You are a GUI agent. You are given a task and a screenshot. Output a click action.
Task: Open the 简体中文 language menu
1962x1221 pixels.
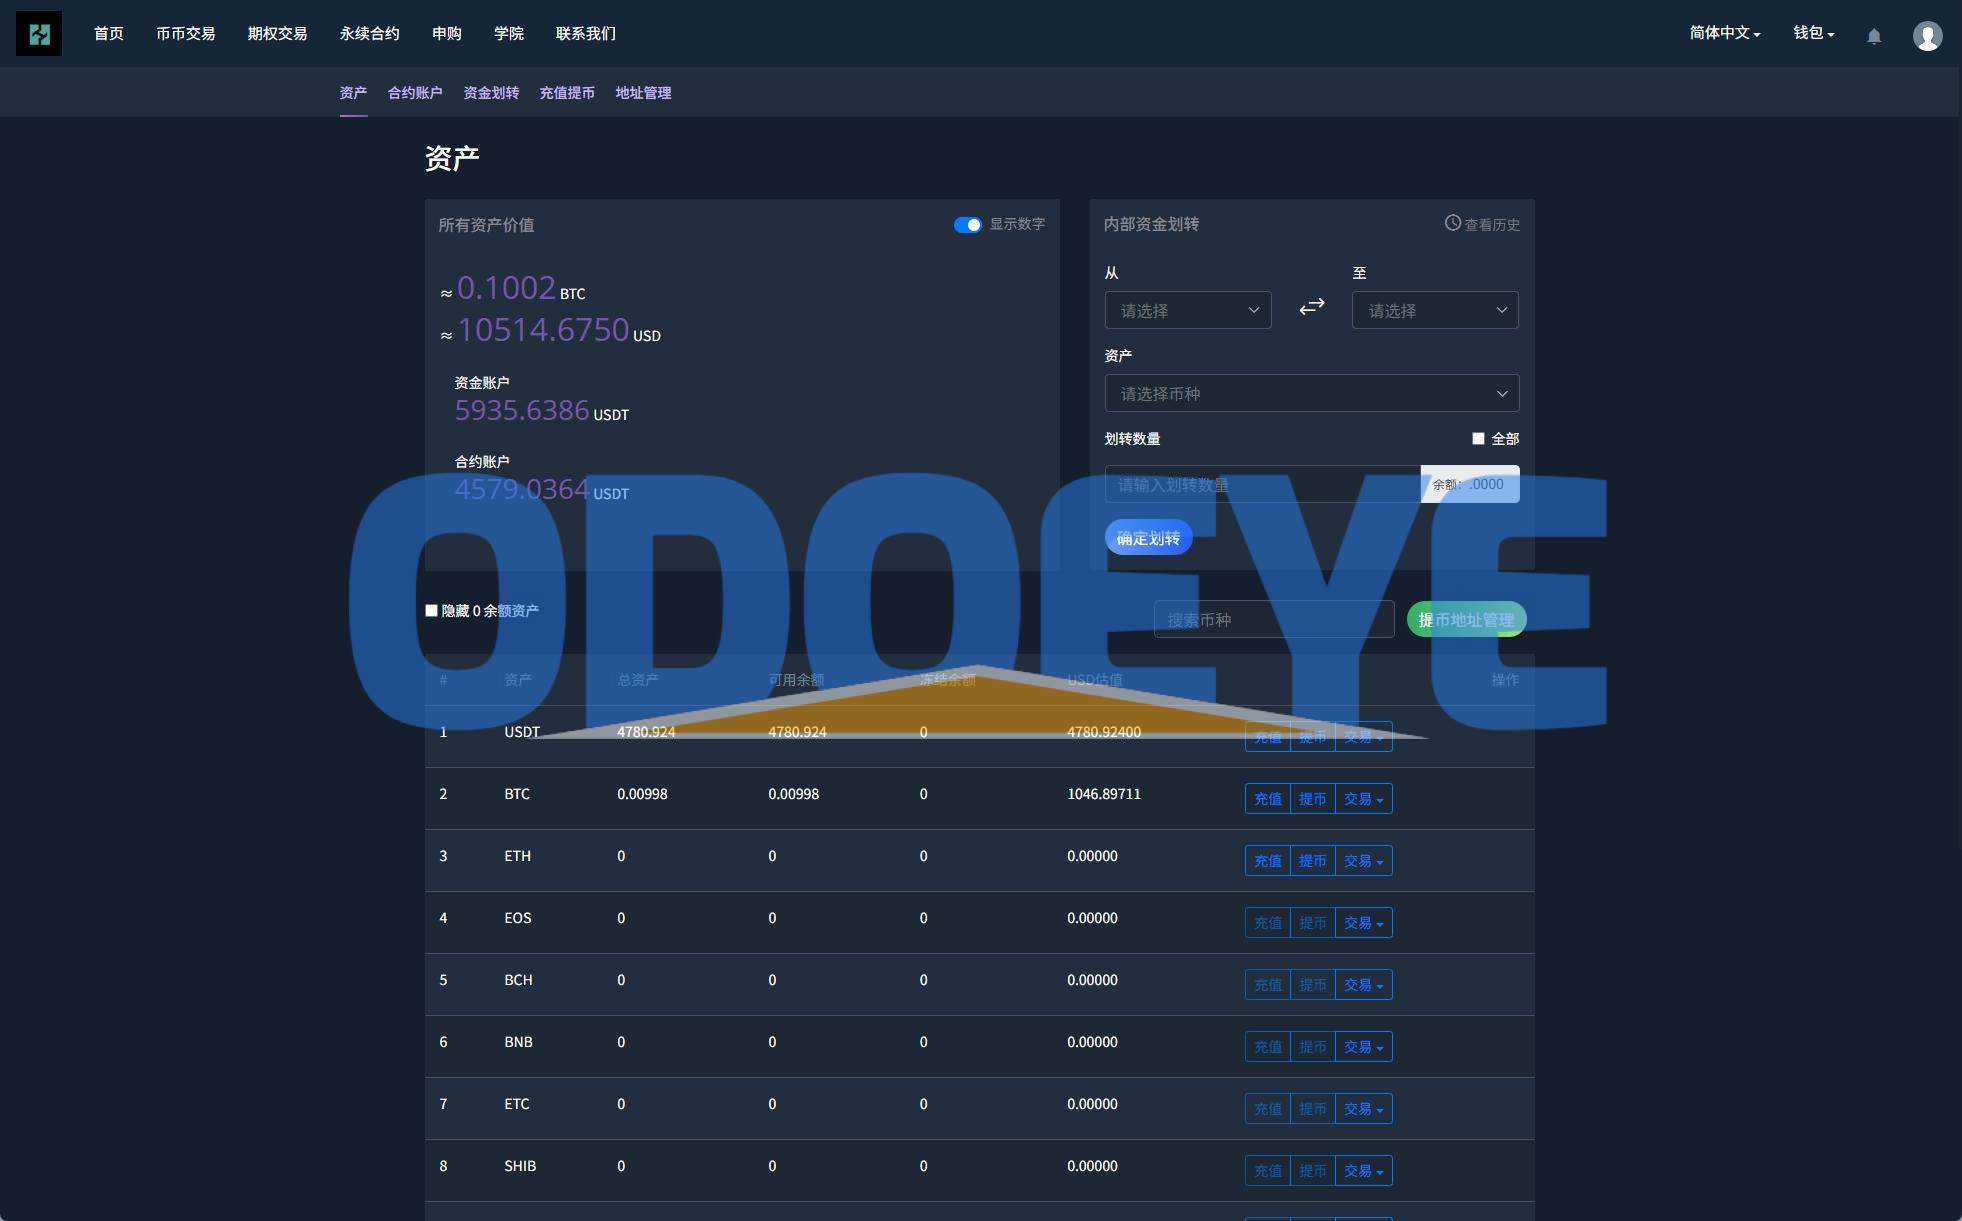pos(1724,33)
